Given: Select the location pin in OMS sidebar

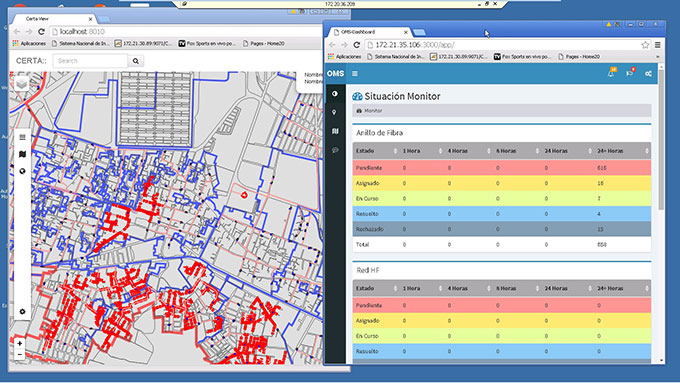Looking at the screenshot, I should 334,112.
